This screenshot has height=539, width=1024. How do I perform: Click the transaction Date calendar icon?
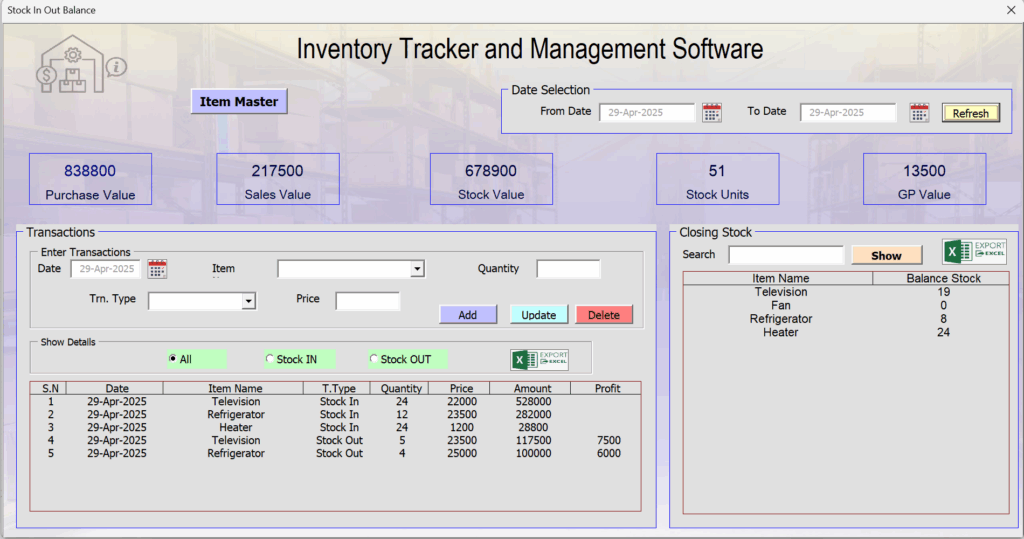click(x=157, y=268)
